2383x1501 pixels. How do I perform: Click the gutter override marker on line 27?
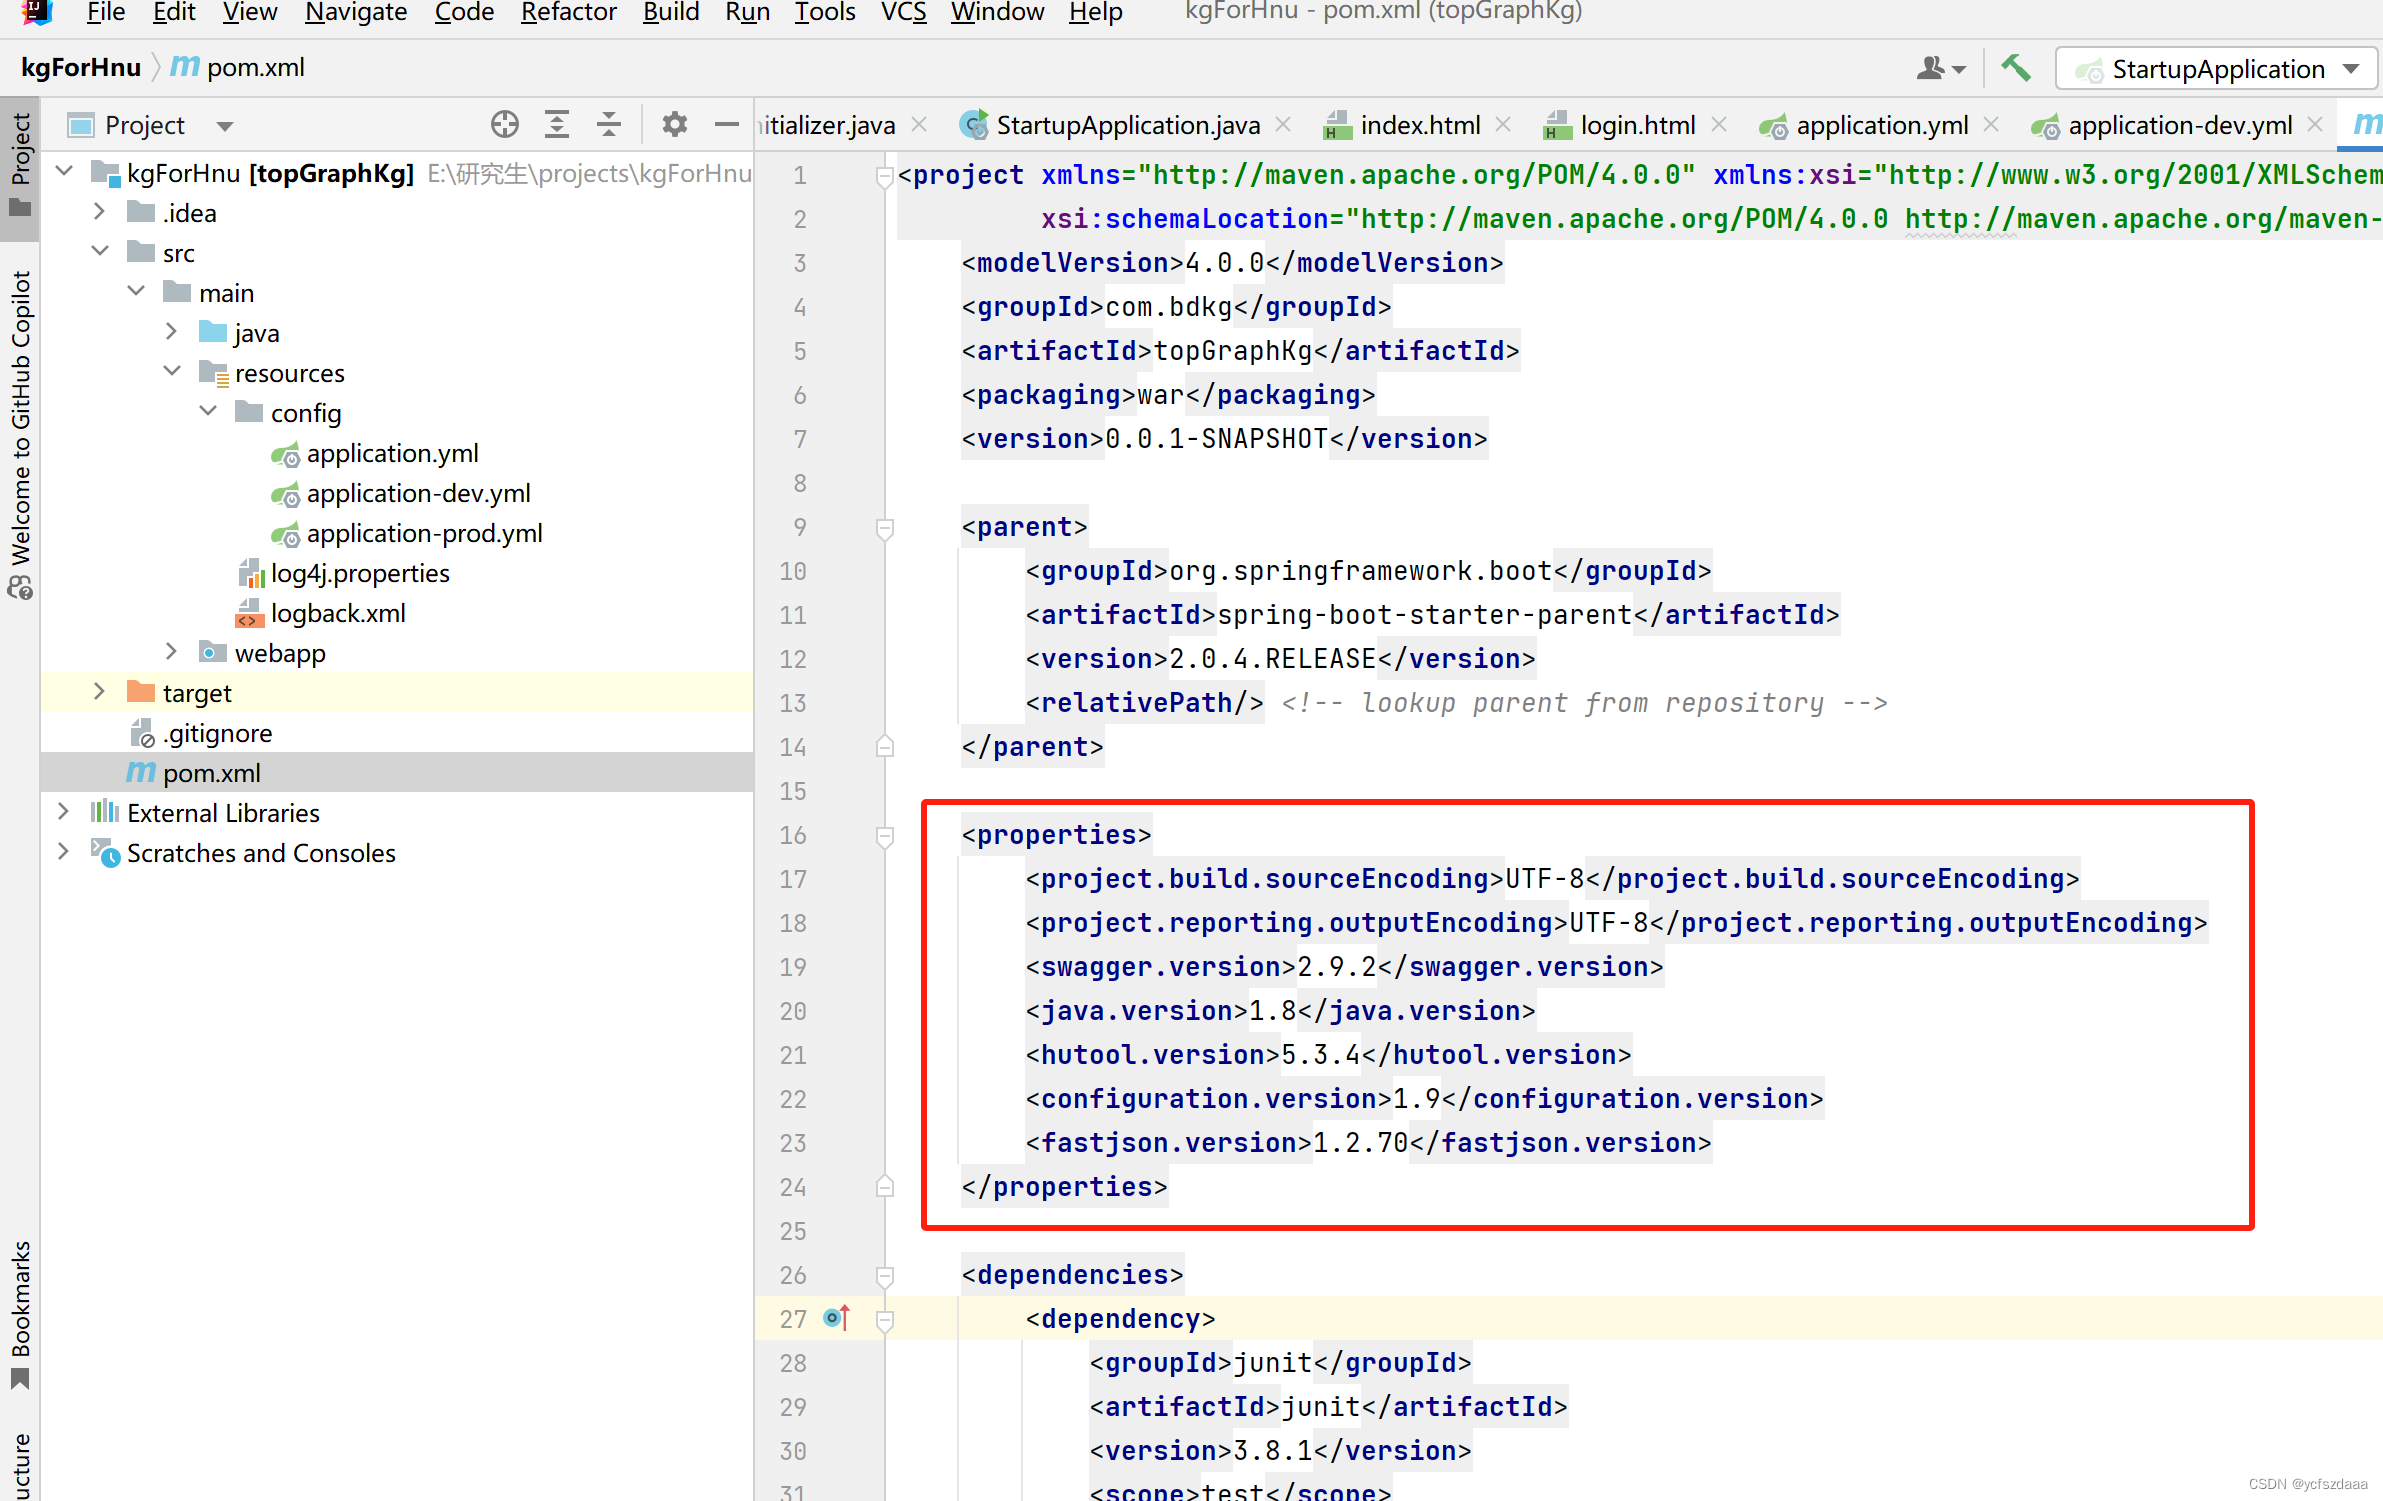coord(837,1318)
